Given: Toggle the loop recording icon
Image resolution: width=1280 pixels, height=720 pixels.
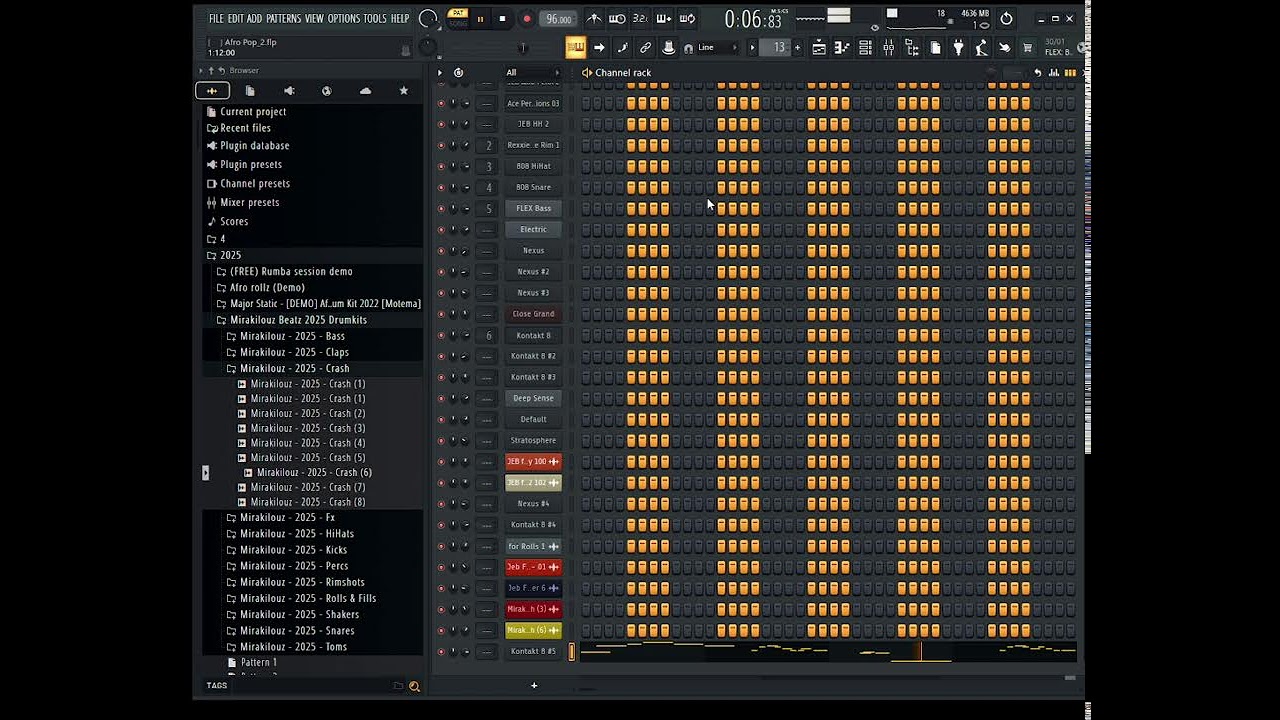Looking at the screenshot, I should click(687, 19).
